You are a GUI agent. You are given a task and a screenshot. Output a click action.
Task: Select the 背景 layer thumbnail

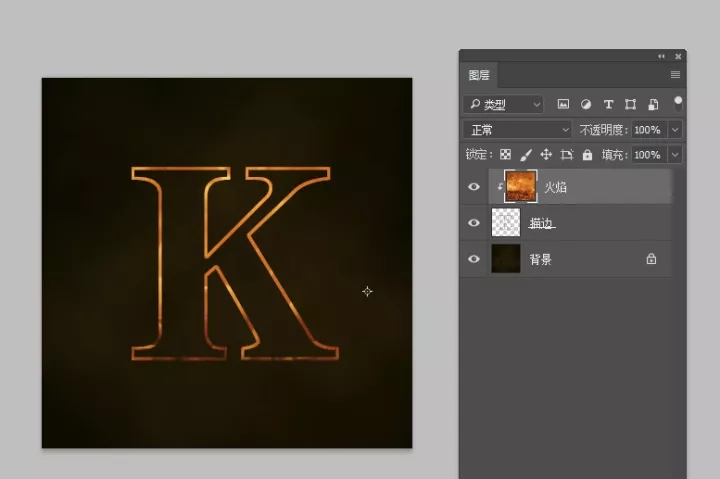tap(506, 259)
